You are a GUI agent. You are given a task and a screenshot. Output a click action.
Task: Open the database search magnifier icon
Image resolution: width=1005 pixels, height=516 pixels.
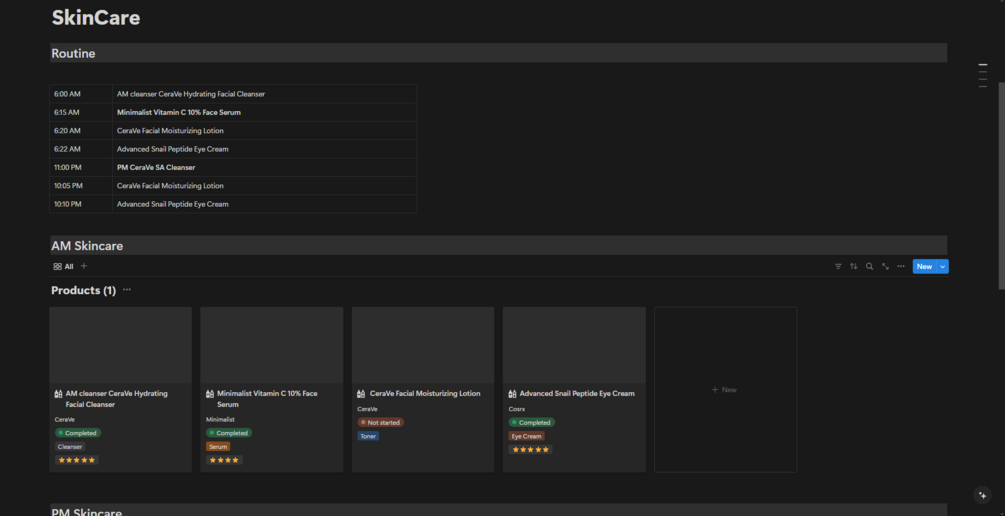[869, 267]
